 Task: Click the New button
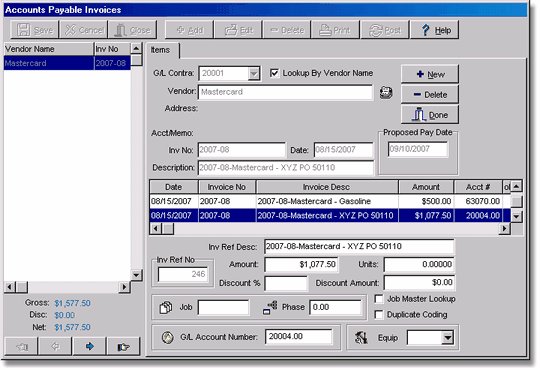(x=429, y=74)
